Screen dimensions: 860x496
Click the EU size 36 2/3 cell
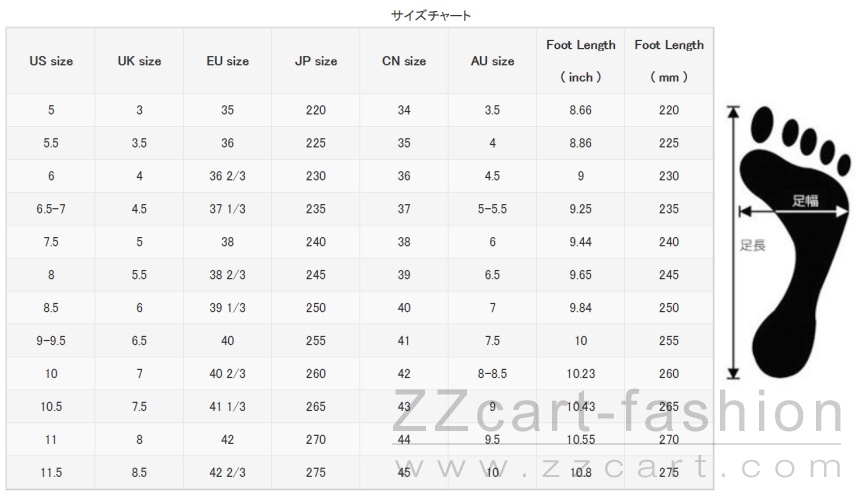coord(228,176)
